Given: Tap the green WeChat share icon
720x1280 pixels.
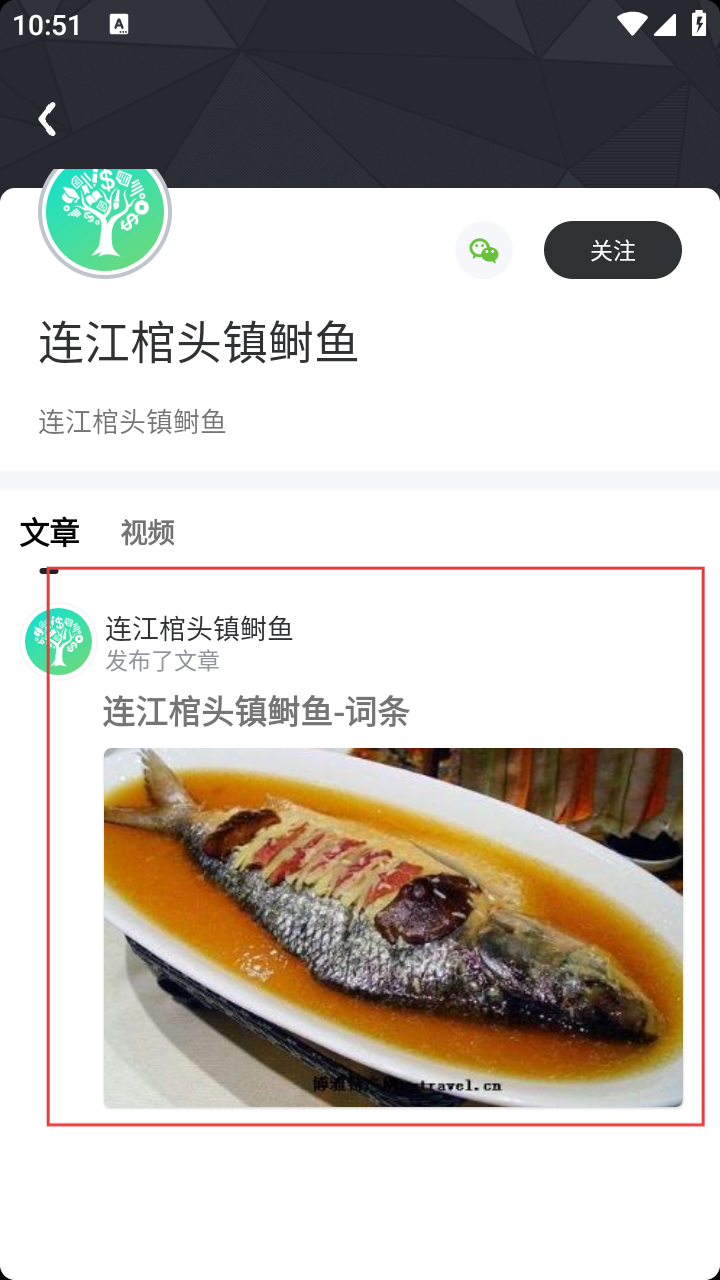Looking at the screenshot, I should (x=484, y=250).
